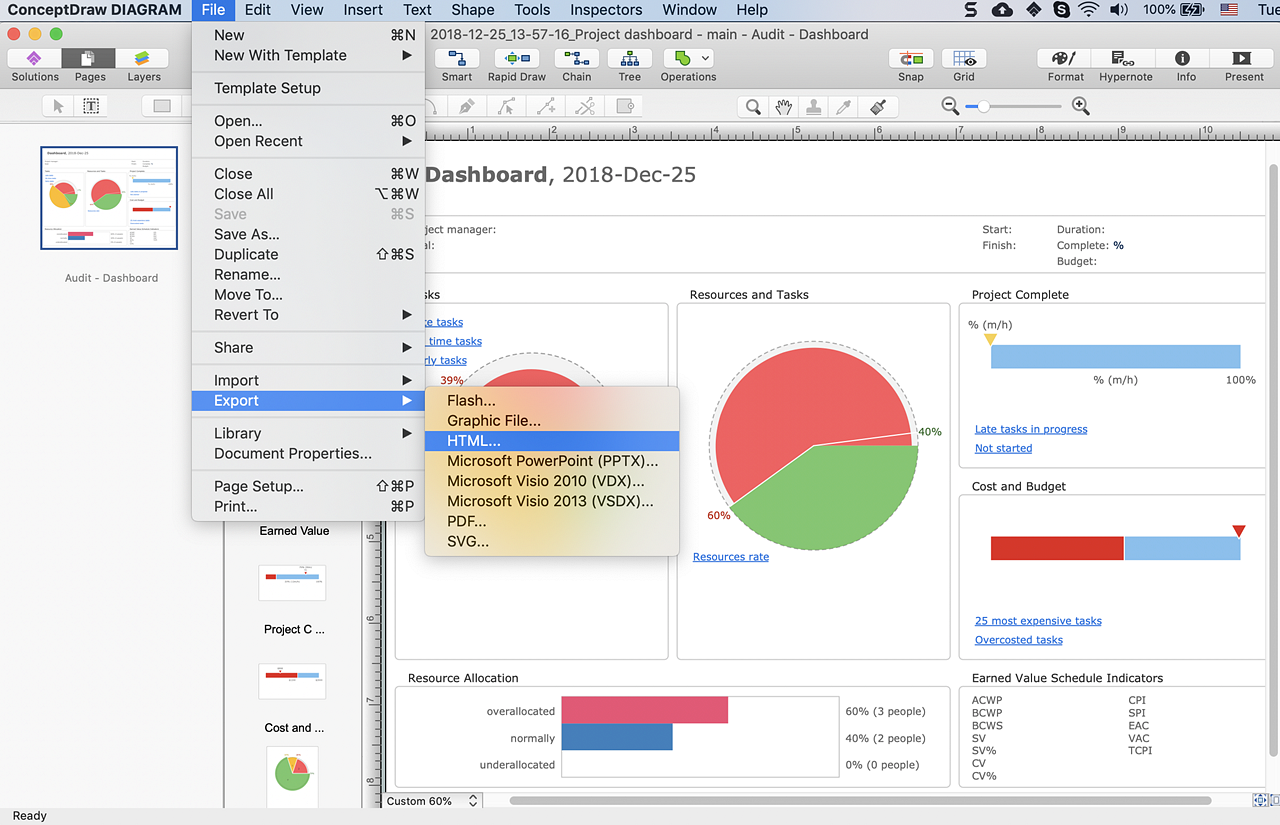The height and width of the screenshot is (825, 1280).
Task: Select the Hand pan tool
Action: tap(784, 106)
